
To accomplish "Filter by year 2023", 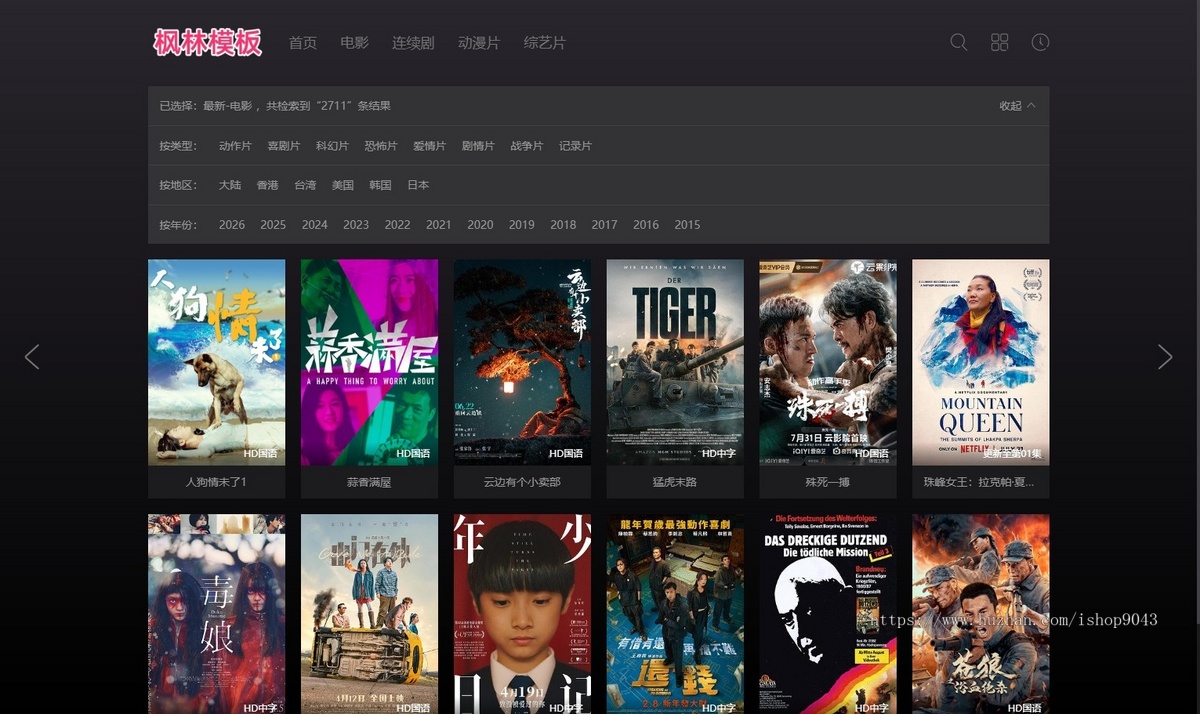I will (x=356, y=225).
